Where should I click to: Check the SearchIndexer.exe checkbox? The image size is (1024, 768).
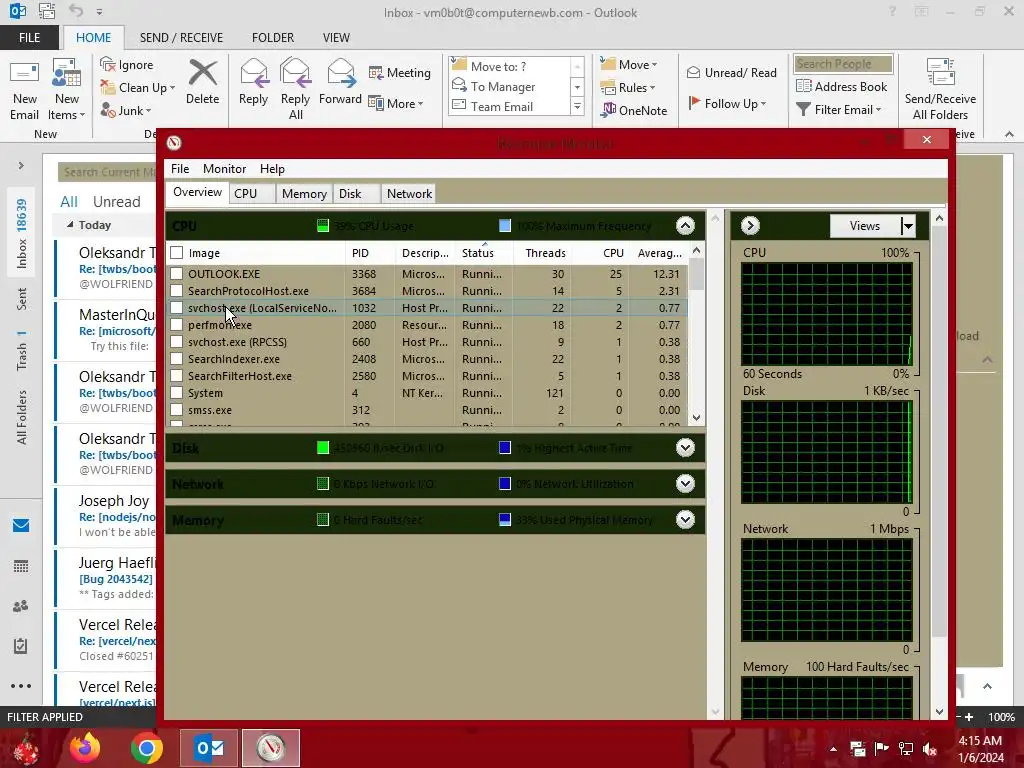coord(176,359)
